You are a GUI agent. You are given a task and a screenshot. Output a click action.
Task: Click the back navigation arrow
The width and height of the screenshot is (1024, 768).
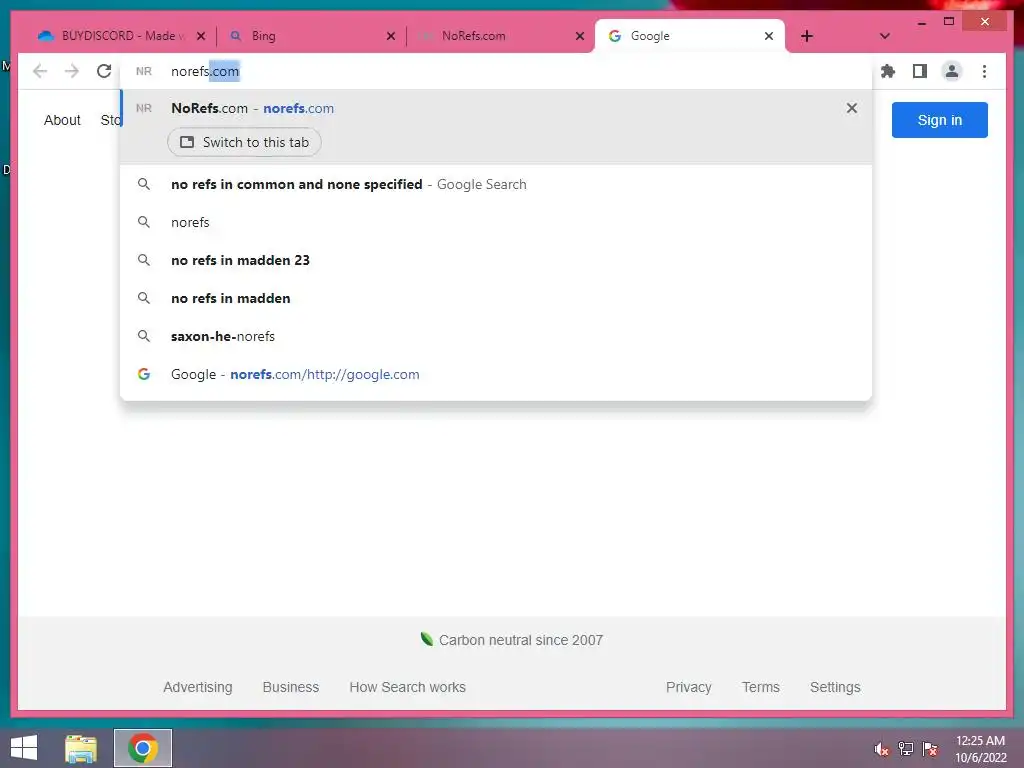click(x=40, y=71)
